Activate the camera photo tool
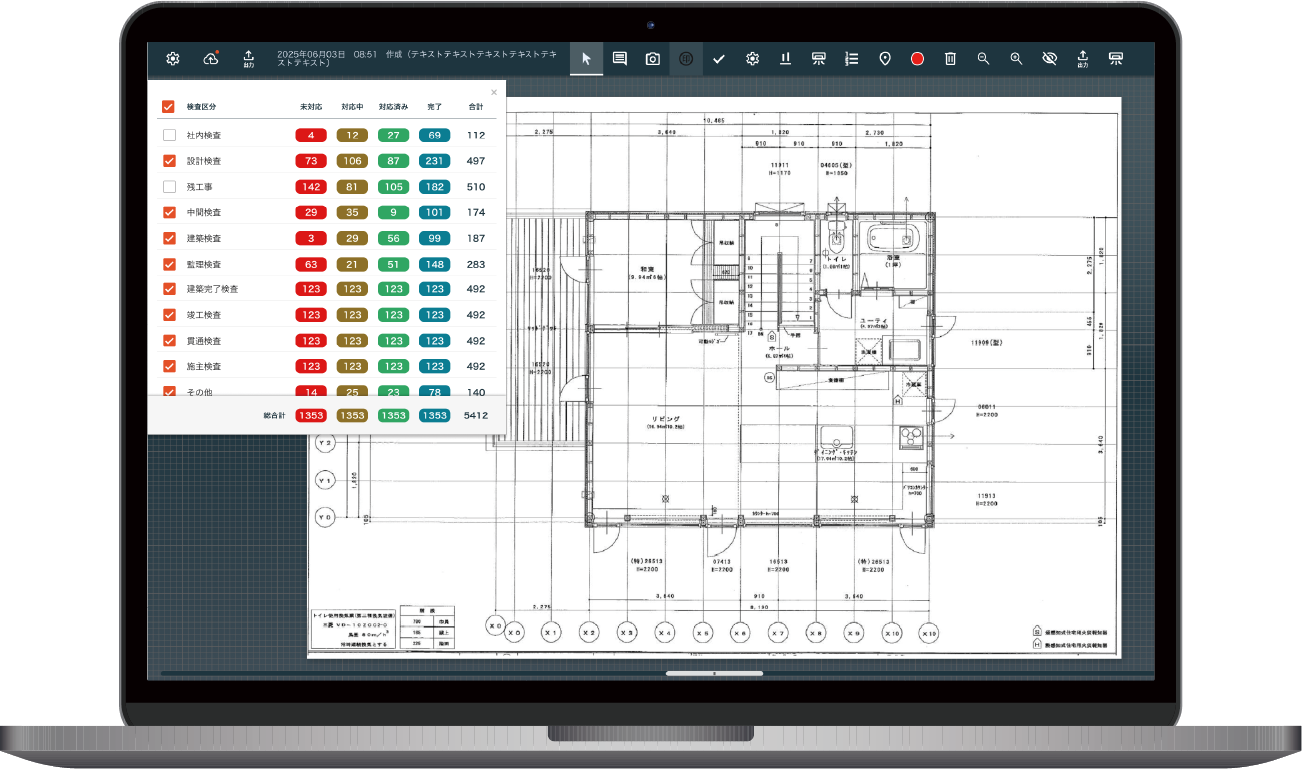Screen dimensions: 1302x769 (653, 59)
